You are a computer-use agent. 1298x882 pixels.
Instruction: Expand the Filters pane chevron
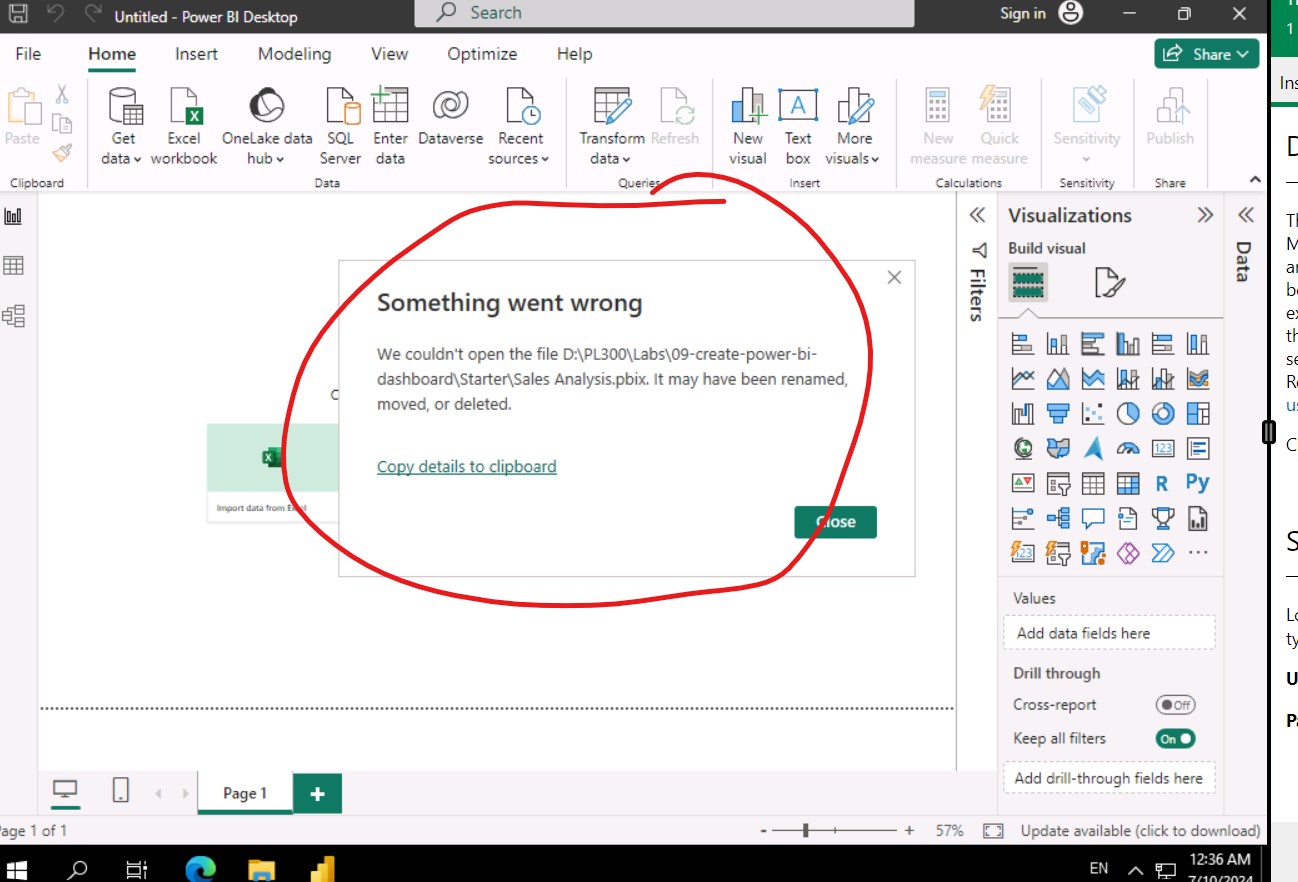pos(977,215)
